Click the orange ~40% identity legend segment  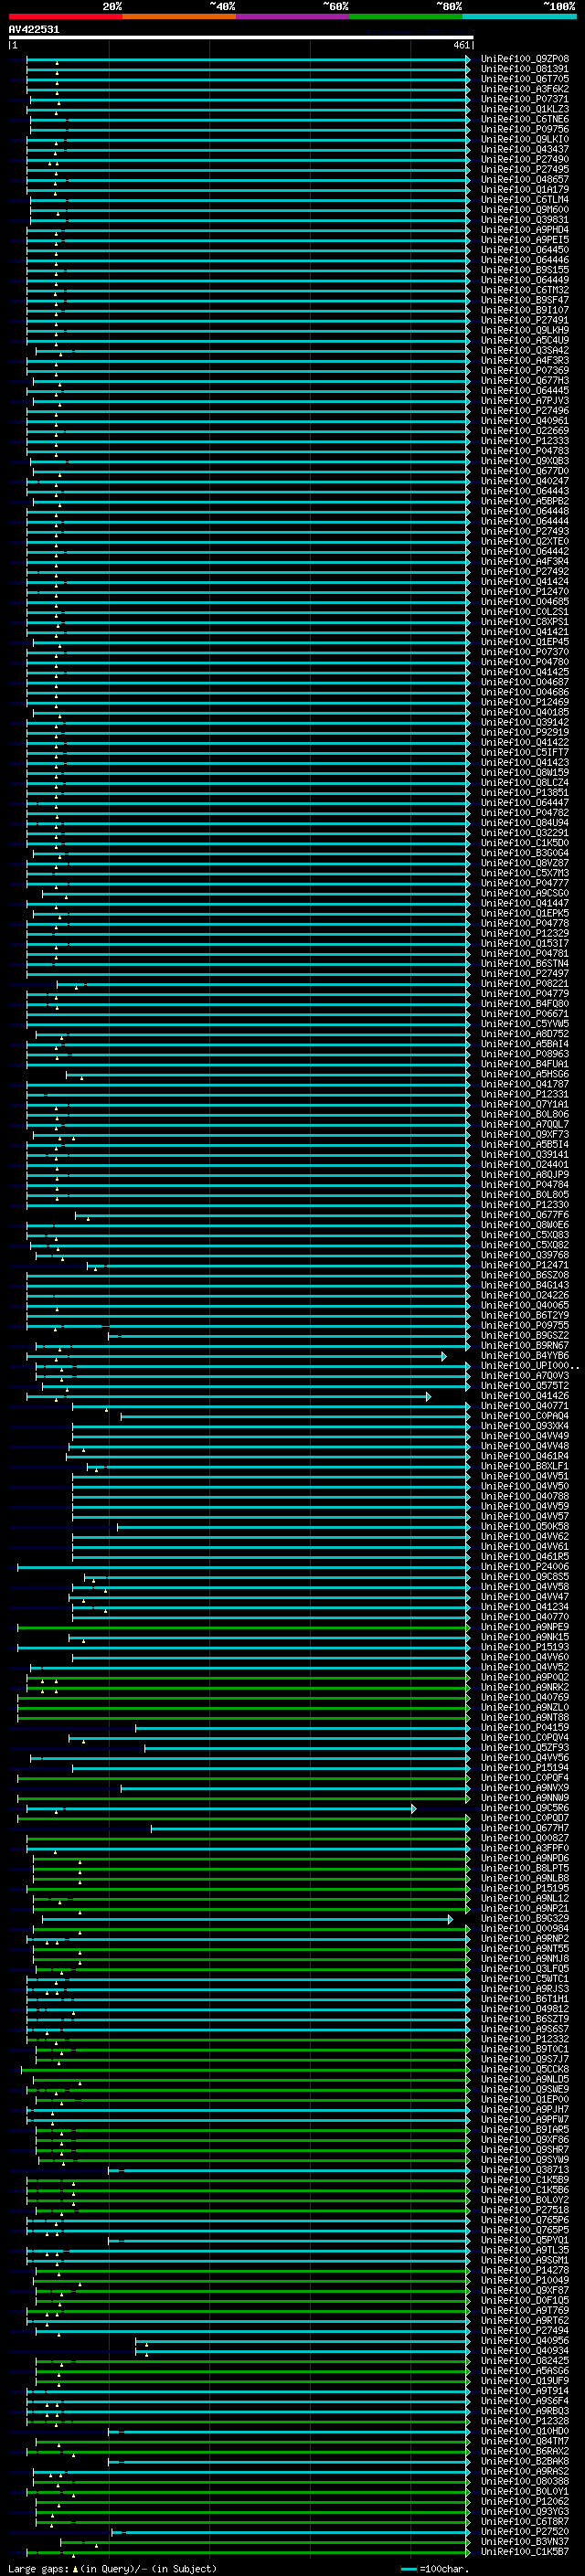click(x=179, y=16)
